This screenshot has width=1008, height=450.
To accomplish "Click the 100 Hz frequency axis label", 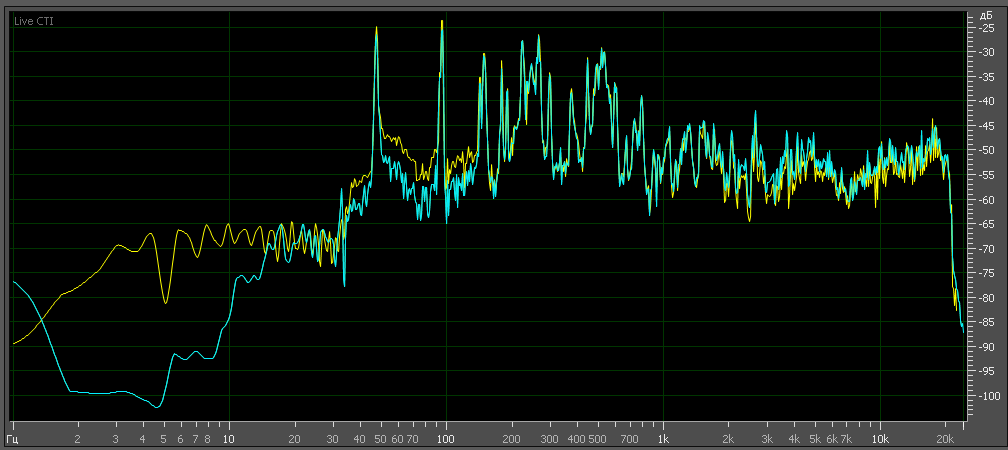I will point(445,438).
